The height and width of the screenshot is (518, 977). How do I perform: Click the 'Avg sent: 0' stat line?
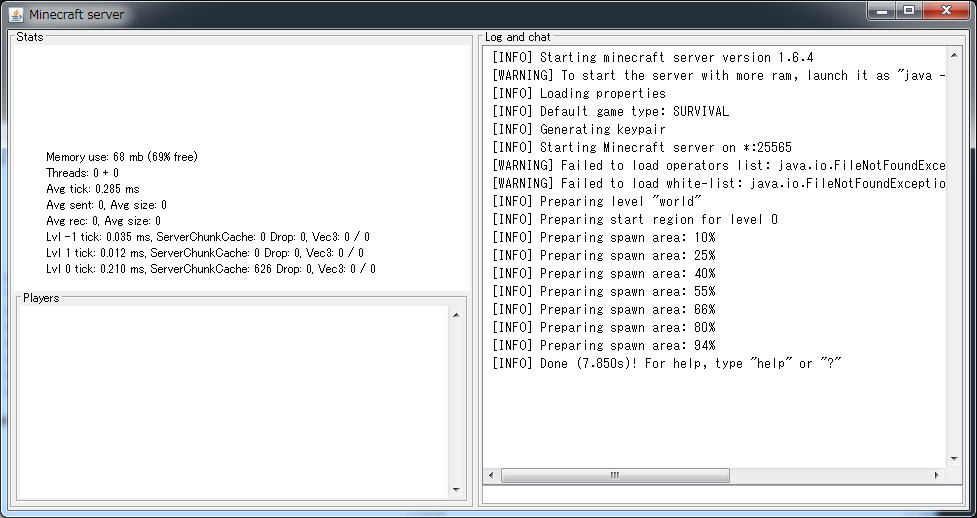tap(107, 205)
